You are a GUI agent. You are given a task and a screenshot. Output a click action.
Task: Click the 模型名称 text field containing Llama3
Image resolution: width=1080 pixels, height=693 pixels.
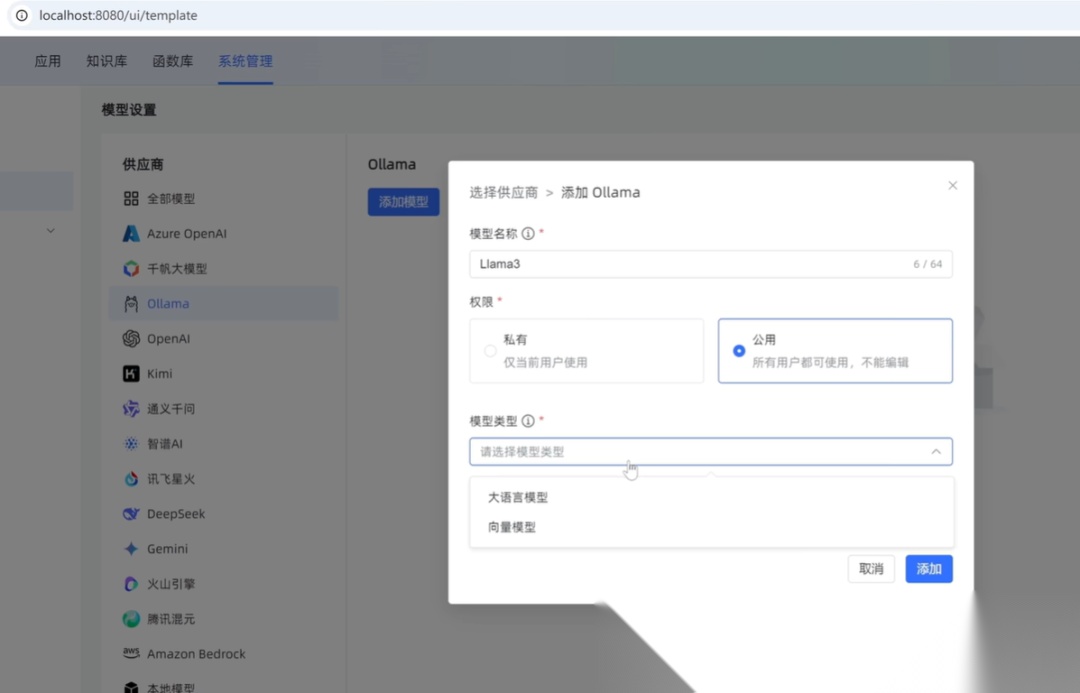pos(690,264)
